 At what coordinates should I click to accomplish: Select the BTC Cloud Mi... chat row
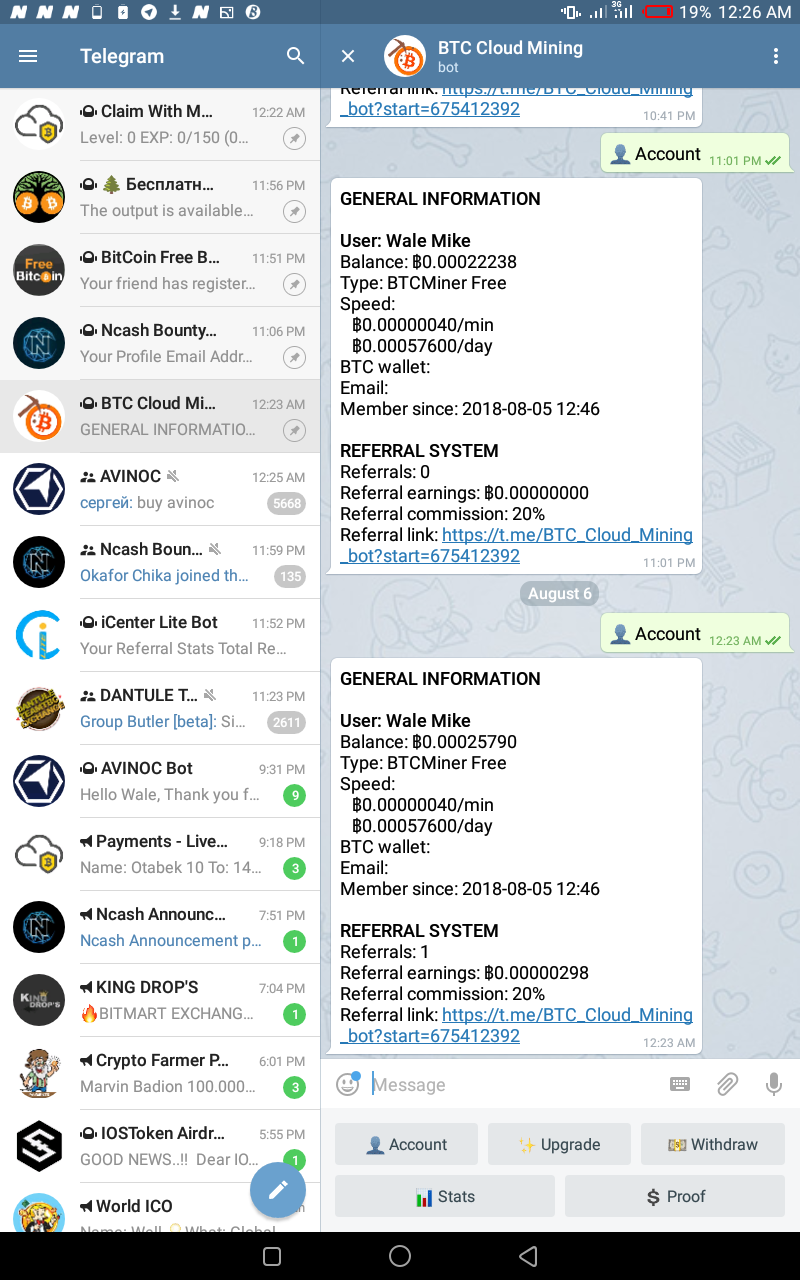[x=160, y=416]
